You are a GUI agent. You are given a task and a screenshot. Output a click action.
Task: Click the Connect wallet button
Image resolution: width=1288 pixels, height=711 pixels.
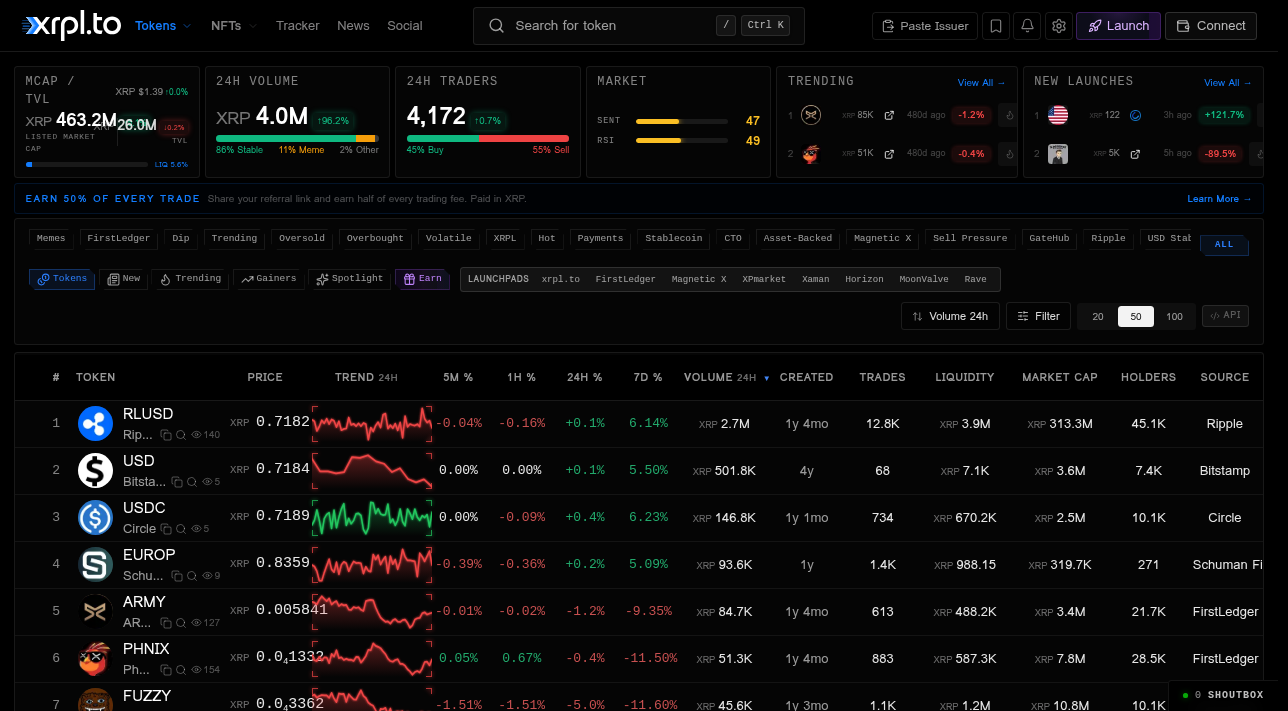pyautogui.click(x=1211, y=26)
